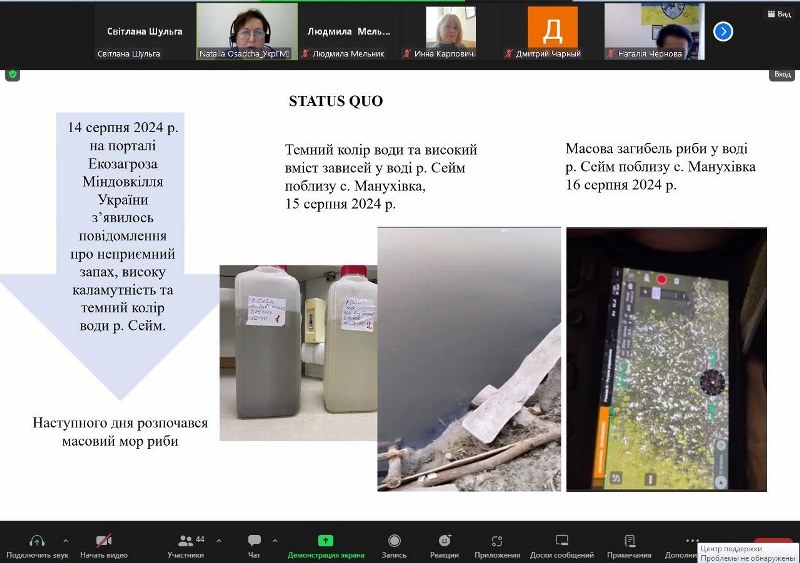Select Natalia Osadcha's video thumbnail
Image resolution: width=800 pixels, height=563 pixels.
coord(246,31)
